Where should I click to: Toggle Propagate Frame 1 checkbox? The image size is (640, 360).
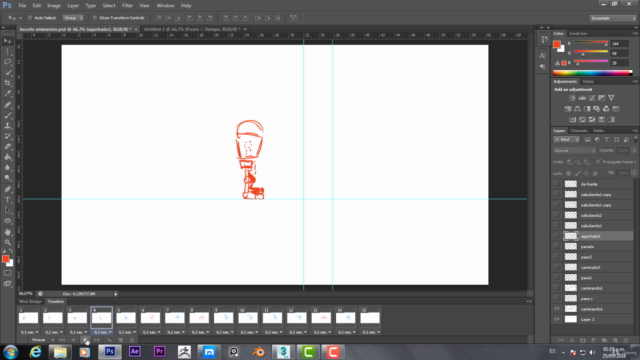coord(598,162)
